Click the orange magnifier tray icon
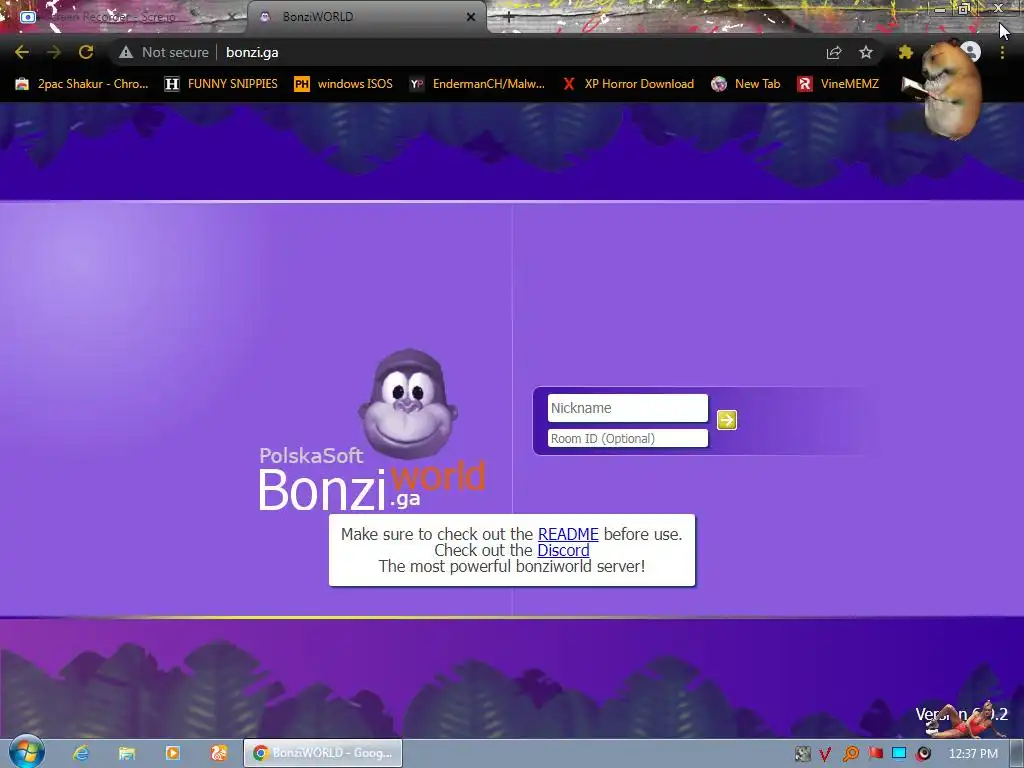This screenshot has width=1024, height=768. click(x=850, y=754)
